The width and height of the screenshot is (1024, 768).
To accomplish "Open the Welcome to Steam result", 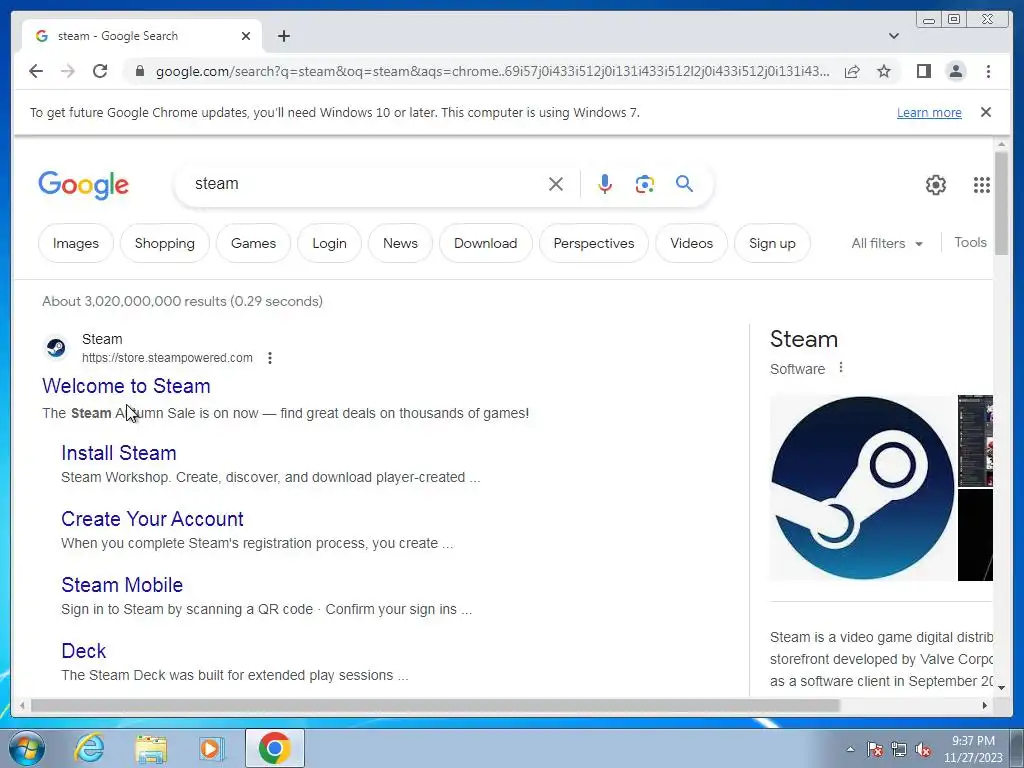I will click(126, 386).
